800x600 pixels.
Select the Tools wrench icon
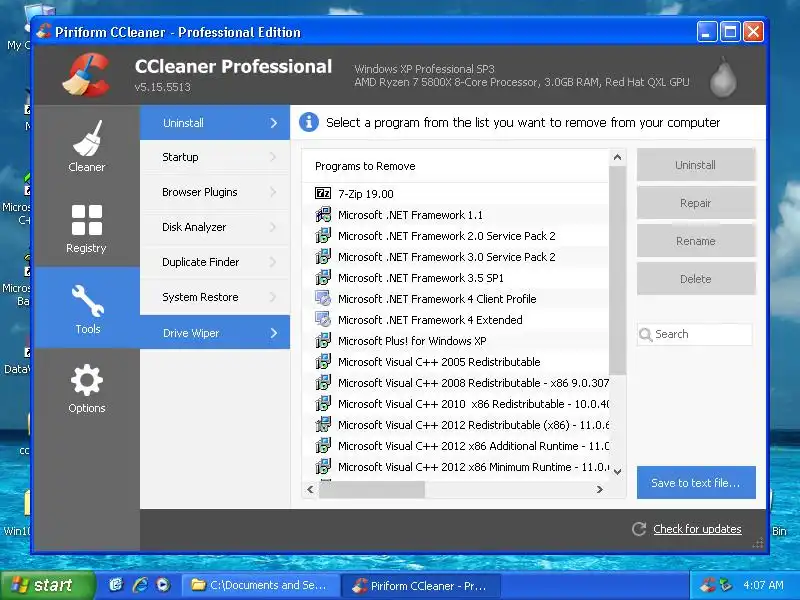88,301
